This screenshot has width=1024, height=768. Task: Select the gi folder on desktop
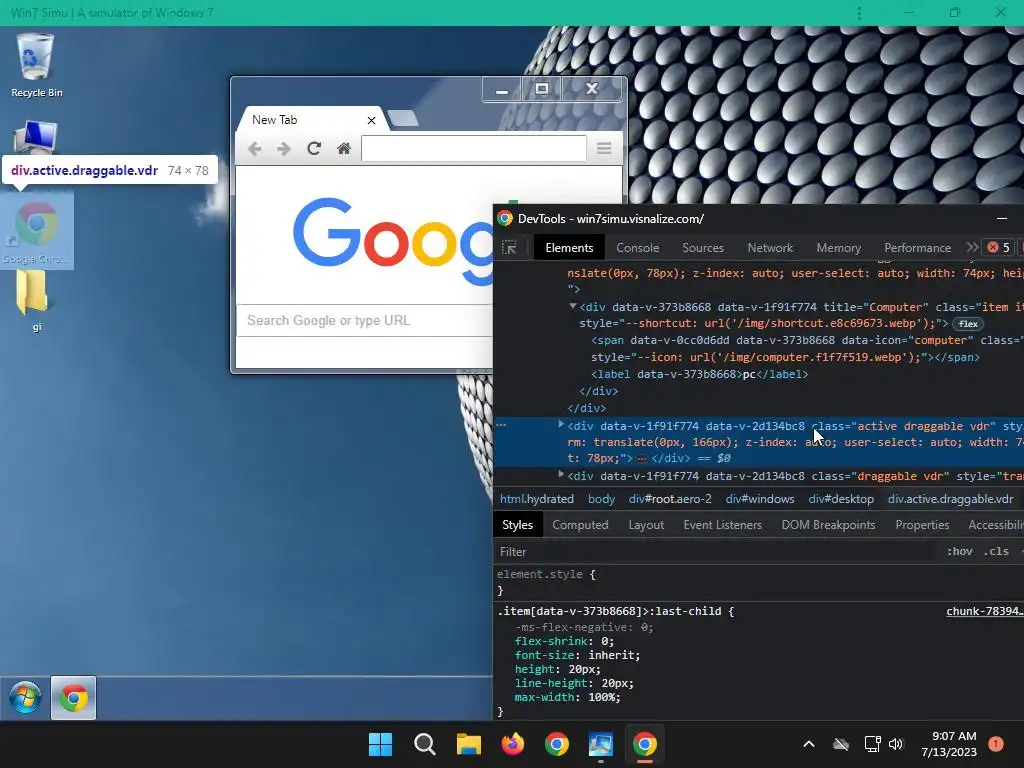[x=34, y=300]
